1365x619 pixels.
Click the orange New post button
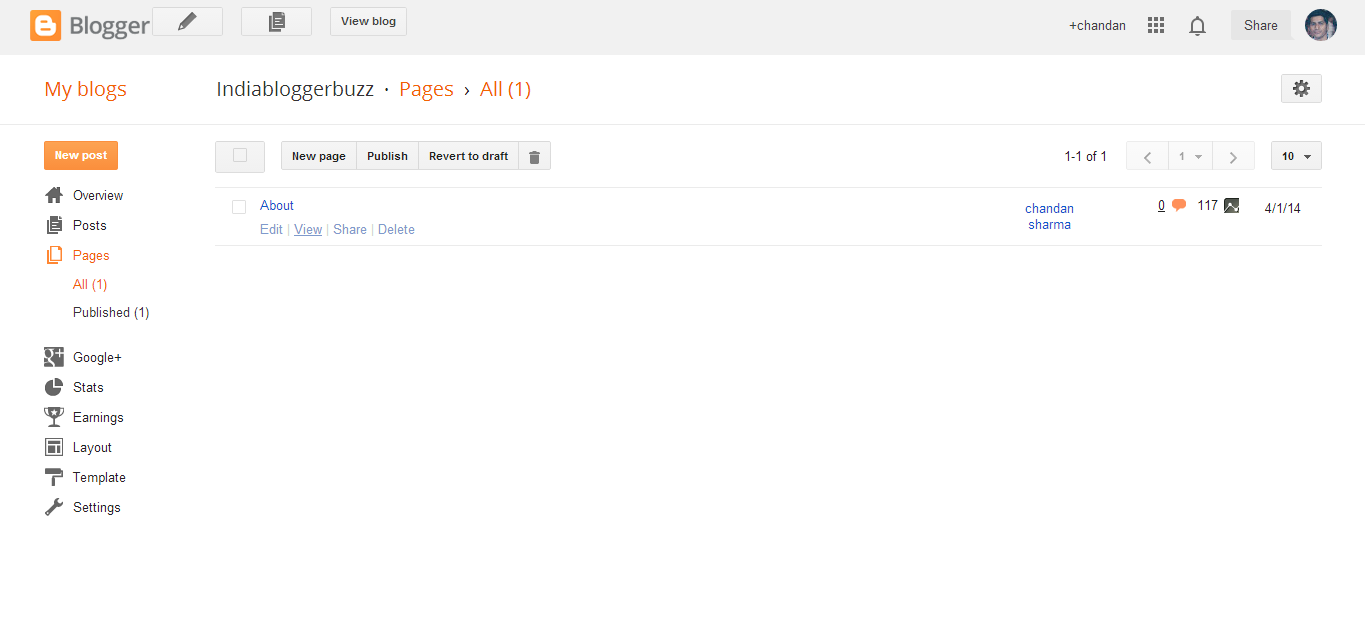(81, 155)
